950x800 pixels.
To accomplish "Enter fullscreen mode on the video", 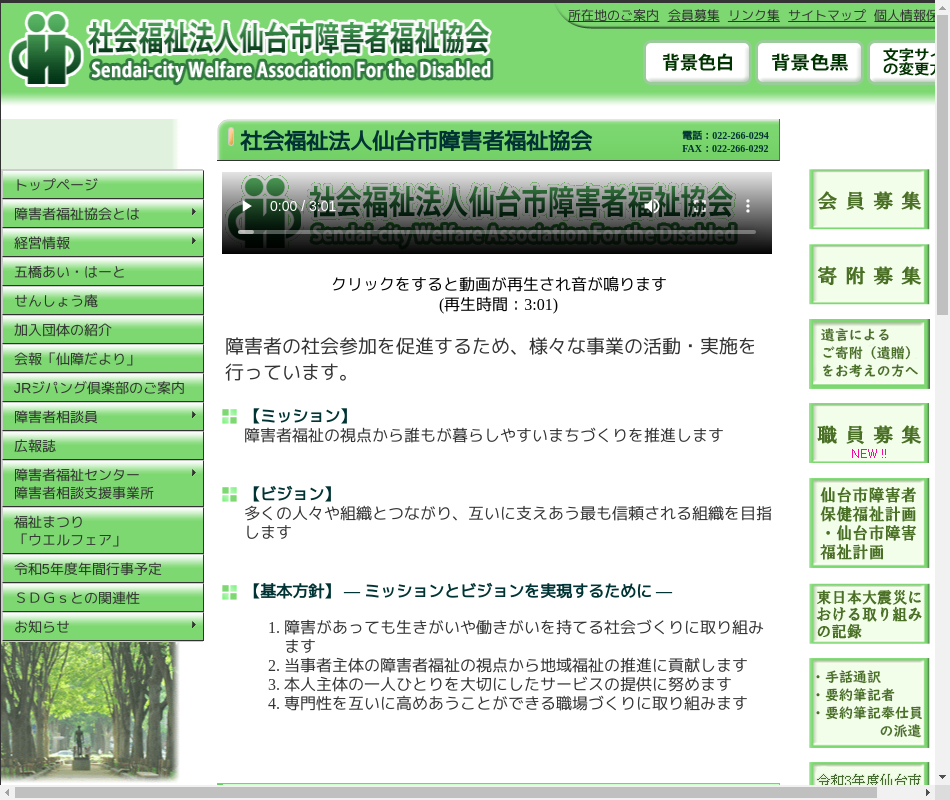I will (x=700, y=207).
